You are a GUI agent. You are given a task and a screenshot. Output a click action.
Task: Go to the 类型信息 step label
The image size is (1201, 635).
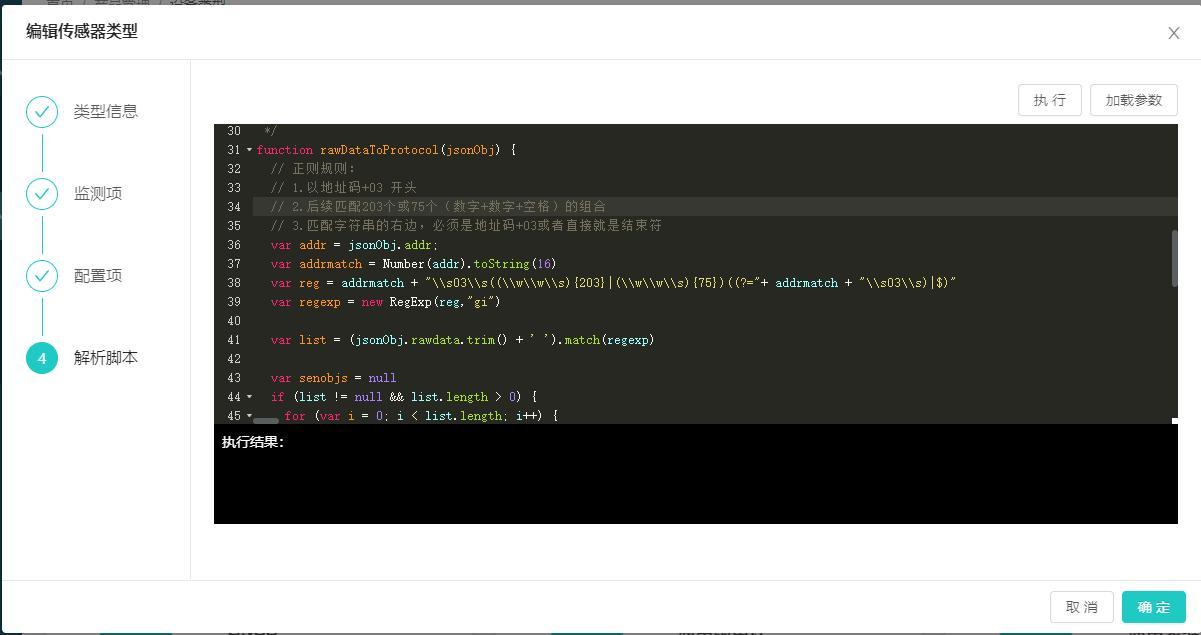105,112
